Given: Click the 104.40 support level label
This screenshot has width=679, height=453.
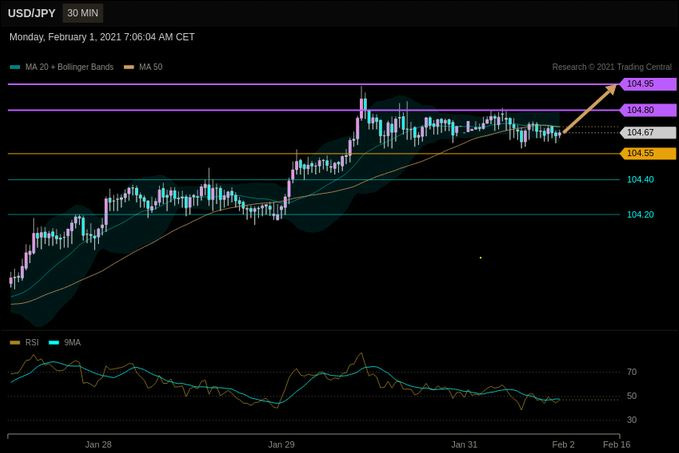Looking at the screenshot, I should pyautogui.click(x=640, y=179).
